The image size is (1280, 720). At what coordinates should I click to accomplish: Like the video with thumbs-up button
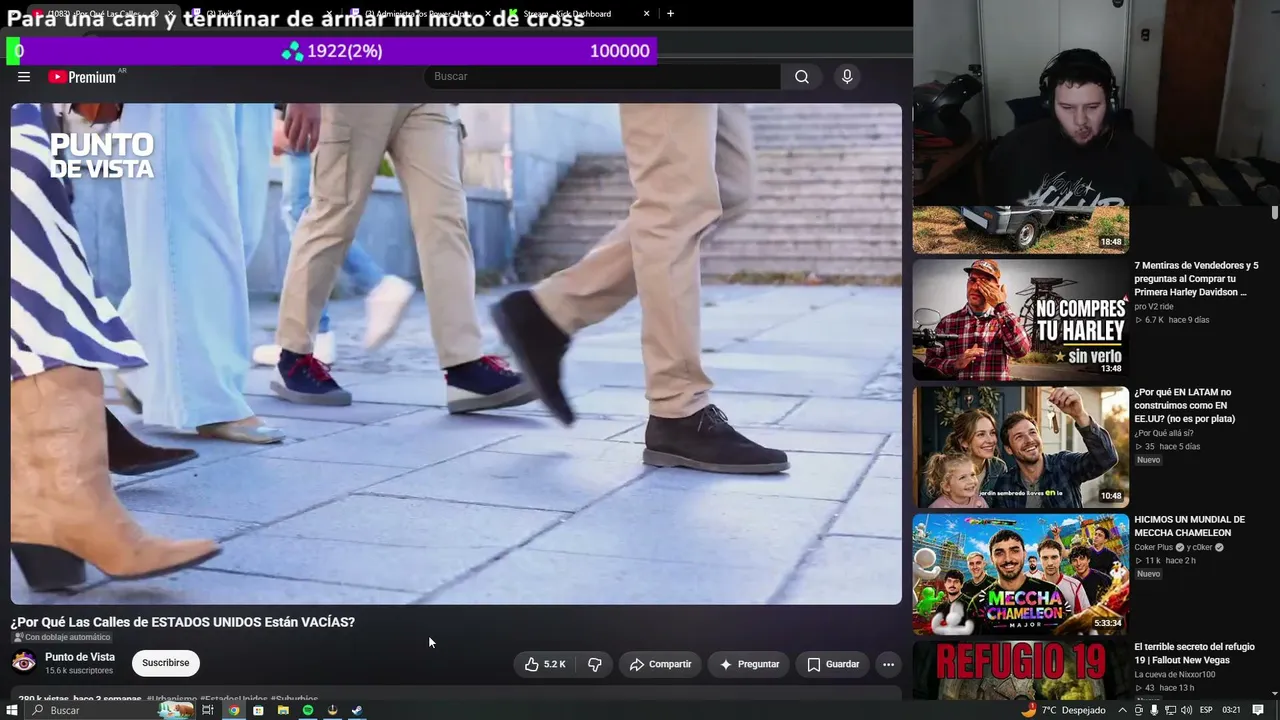[x=546, y=664]
